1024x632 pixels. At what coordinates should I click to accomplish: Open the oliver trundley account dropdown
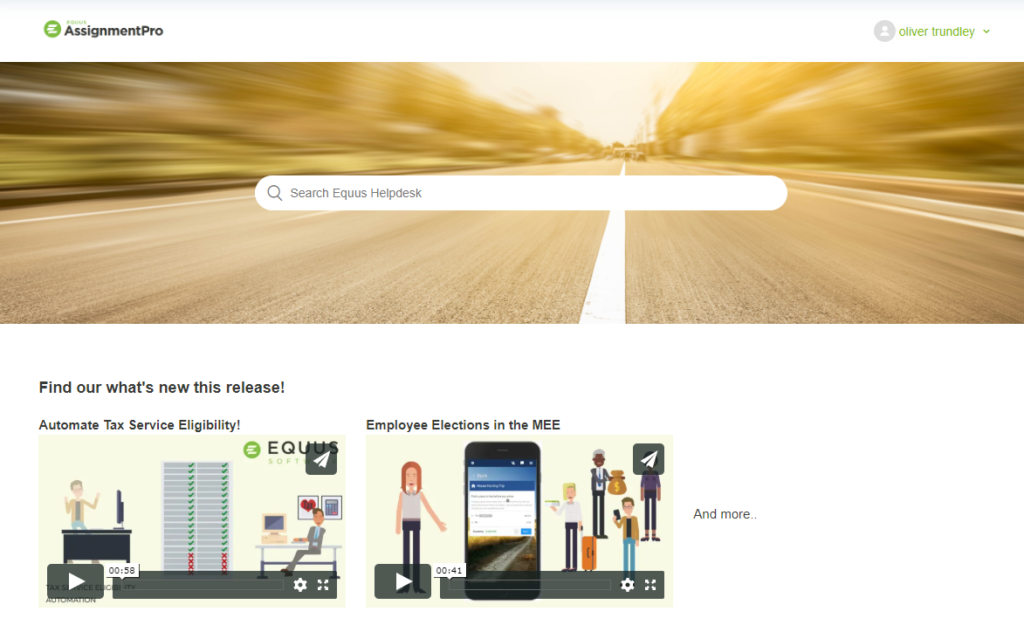coord(988,31)
